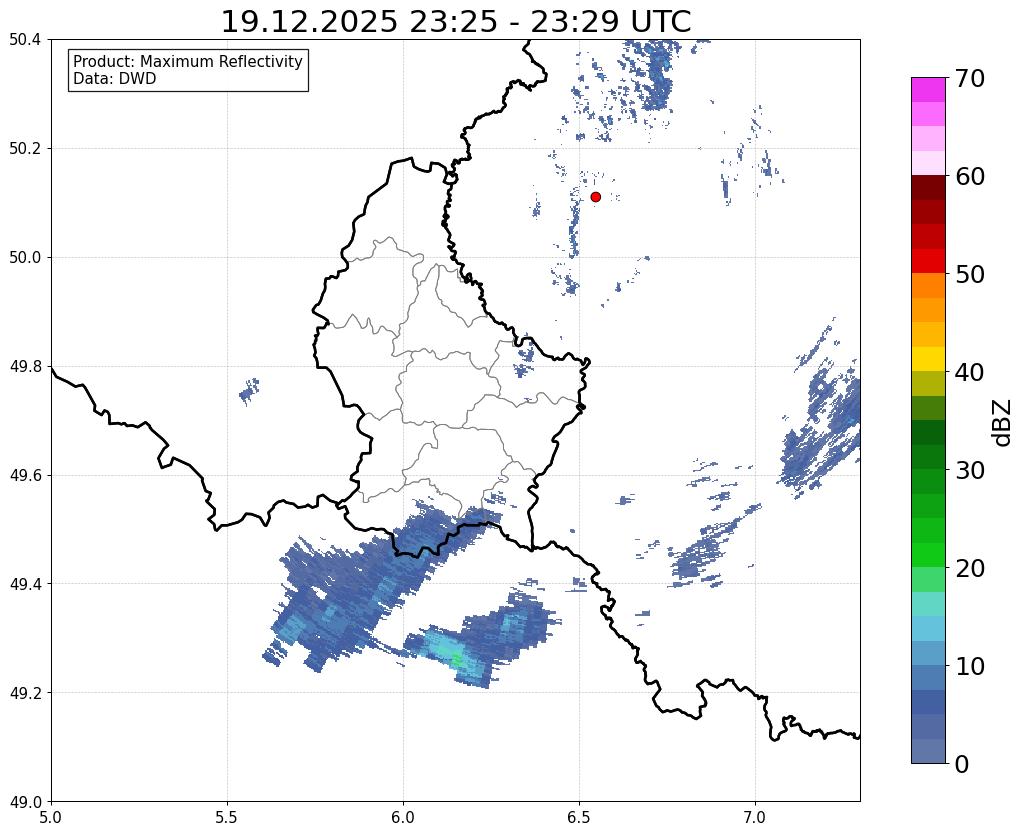The image size is (1023, 834).
Task: Click y-axis latitude label 49.4
Action: click(25, 584)
